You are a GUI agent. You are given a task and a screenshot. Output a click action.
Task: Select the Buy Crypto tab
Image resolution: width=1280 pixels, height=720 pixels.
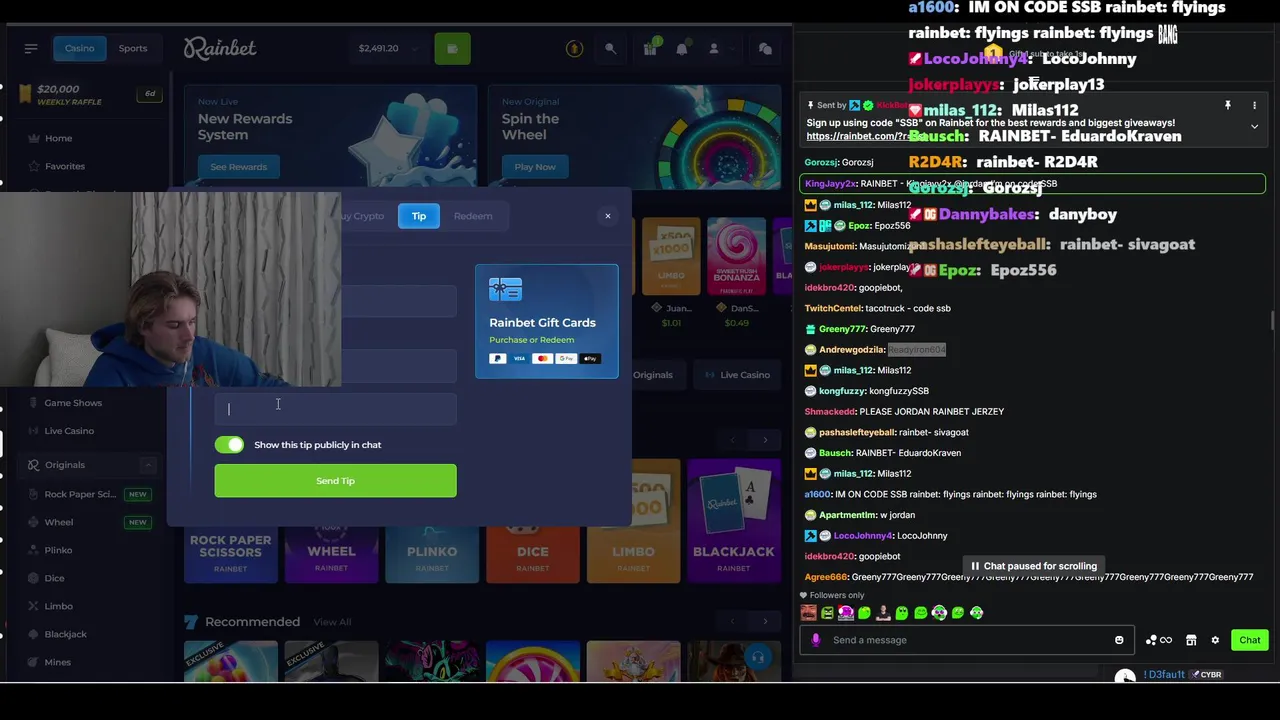pyautogui.click(x=362, y=216)
